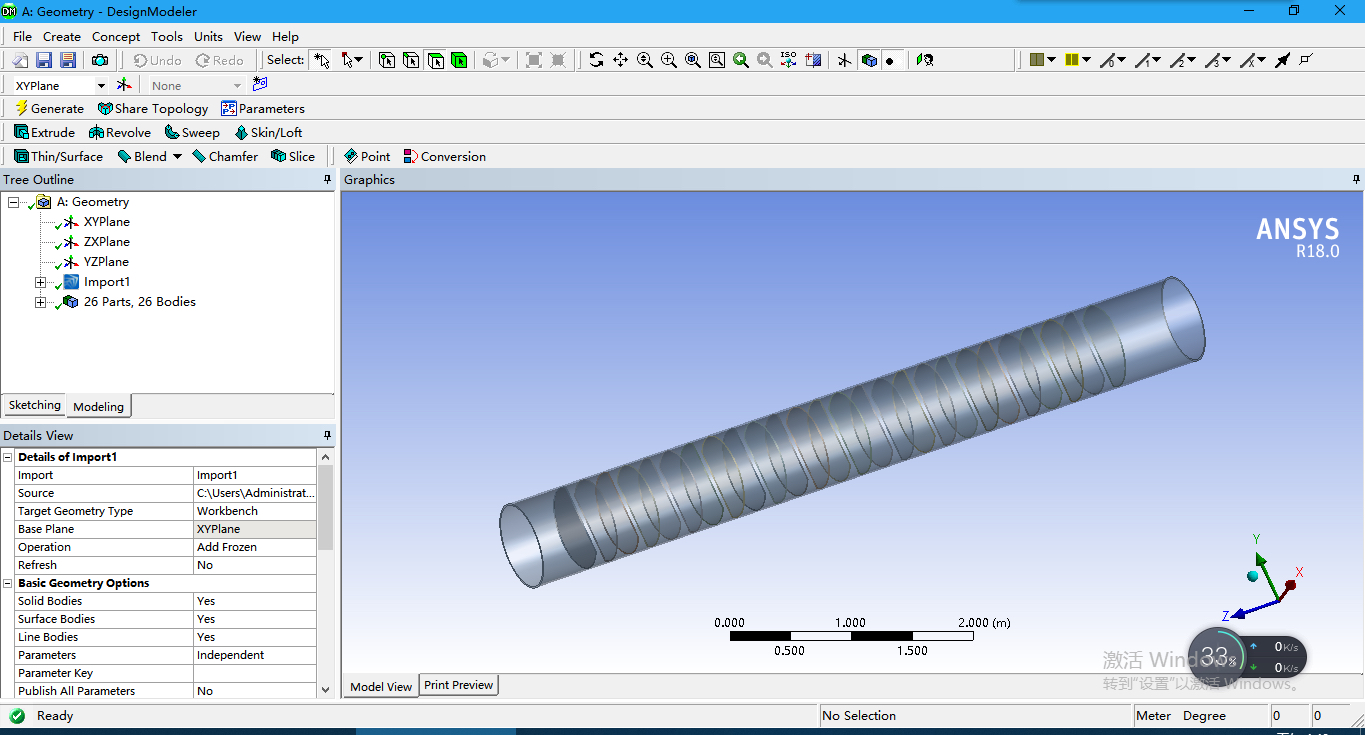Toggle the Display Model button
1365x735 pixels.
point(869,60)
